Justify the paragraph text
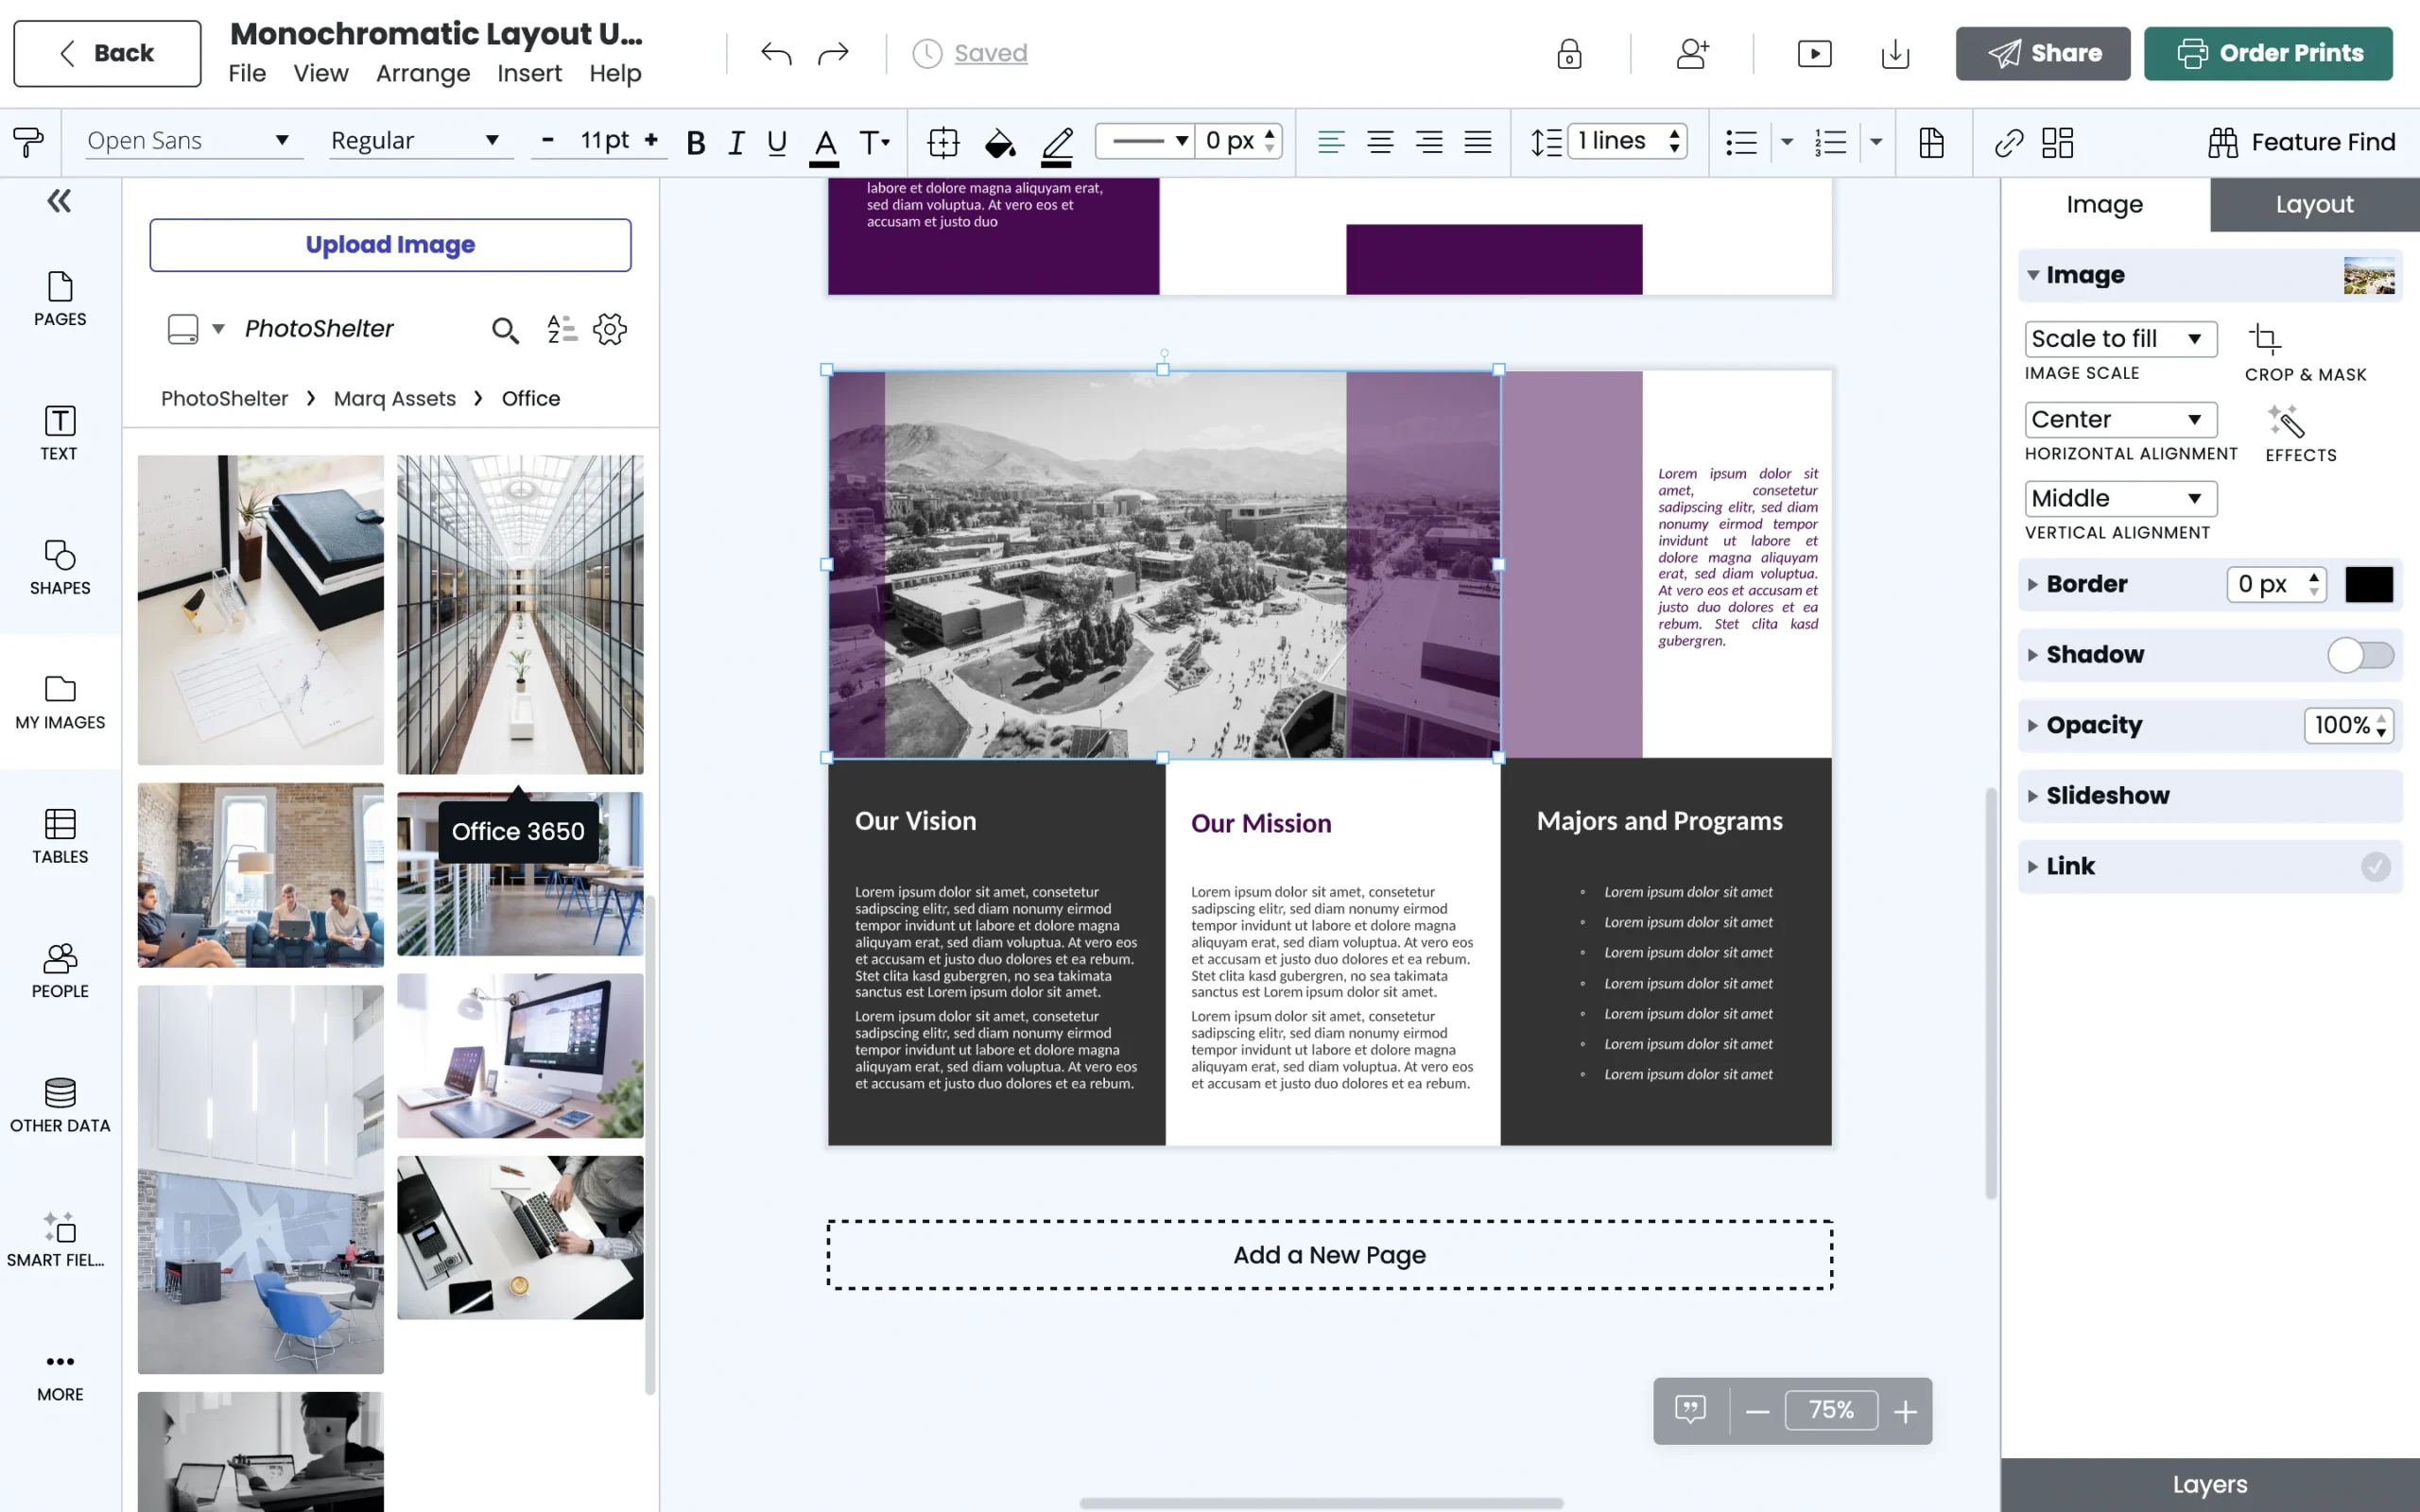This screenshot has width=2420, height=1512. click(1478, 142)
